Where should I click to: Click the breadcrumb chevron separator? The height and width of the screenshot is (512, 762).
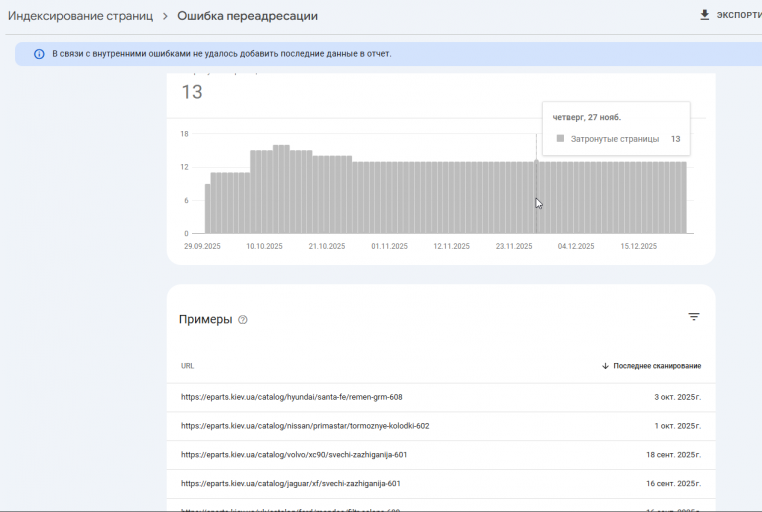click(165, 16)
